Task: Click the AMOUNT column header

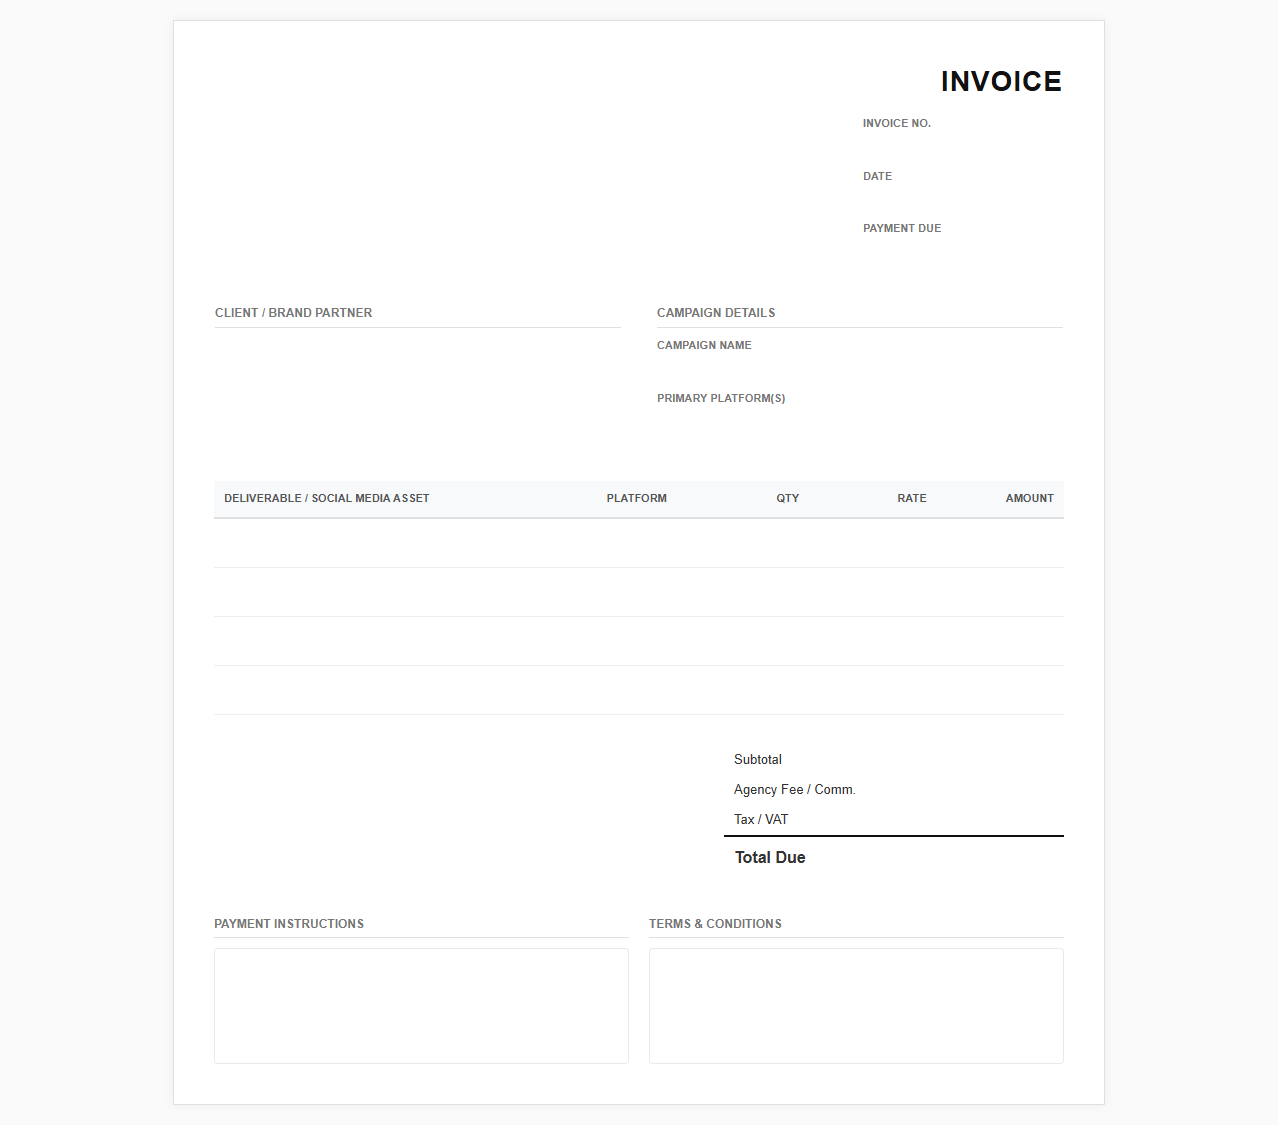Action: point(1030,498)
